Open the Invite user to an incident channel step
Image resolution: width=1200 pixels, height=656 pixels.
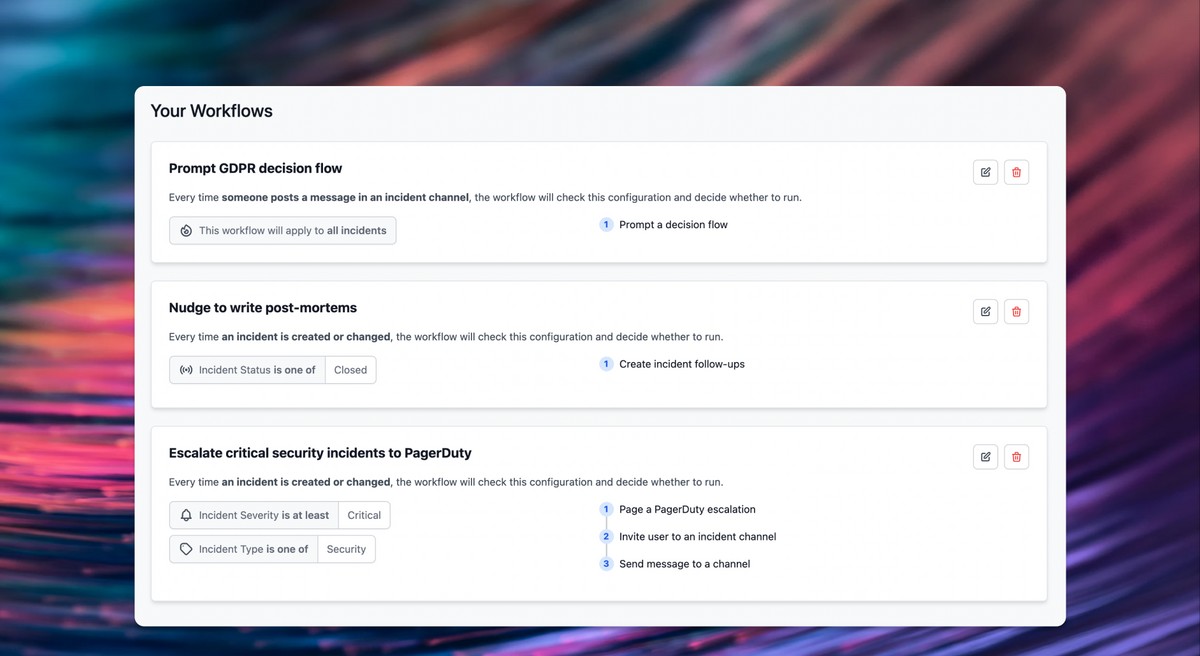(x=697, y=536)
